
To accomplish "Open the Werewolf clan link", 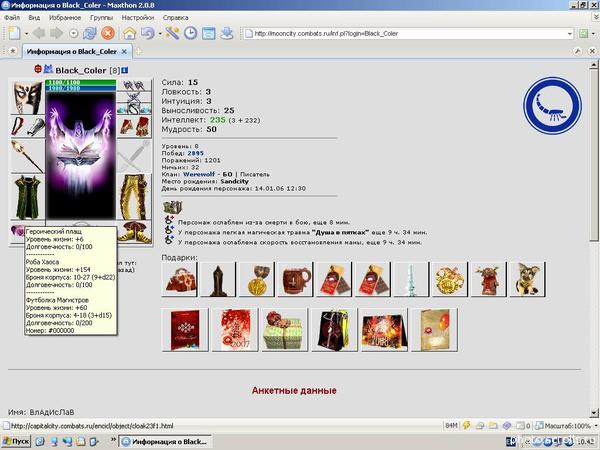I will tap(199, 174).
